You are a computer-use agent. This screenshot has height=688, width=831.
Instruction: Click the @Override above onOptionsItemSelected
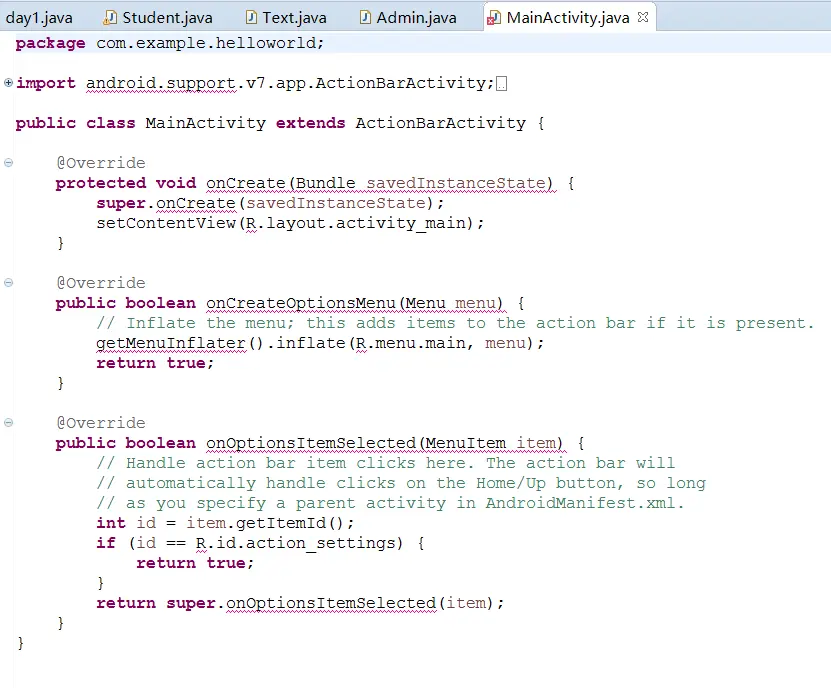[x=101, y=423]
